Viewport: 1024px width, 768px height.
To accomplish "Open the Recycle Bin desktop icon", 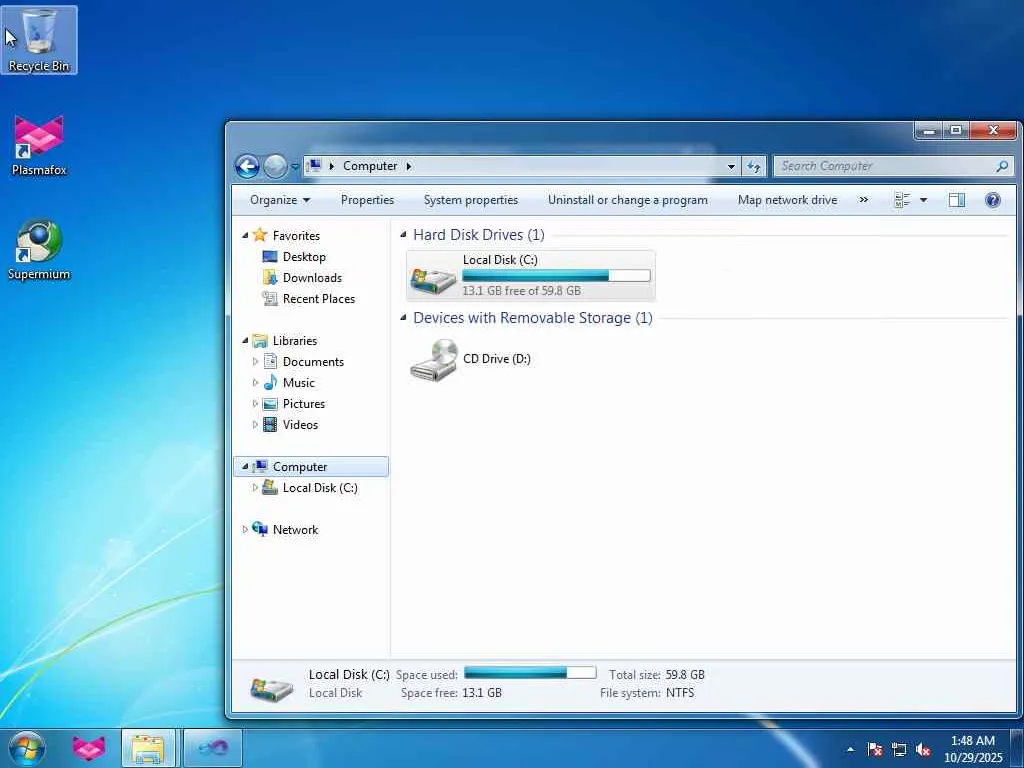I will click(x=39, y=39).
